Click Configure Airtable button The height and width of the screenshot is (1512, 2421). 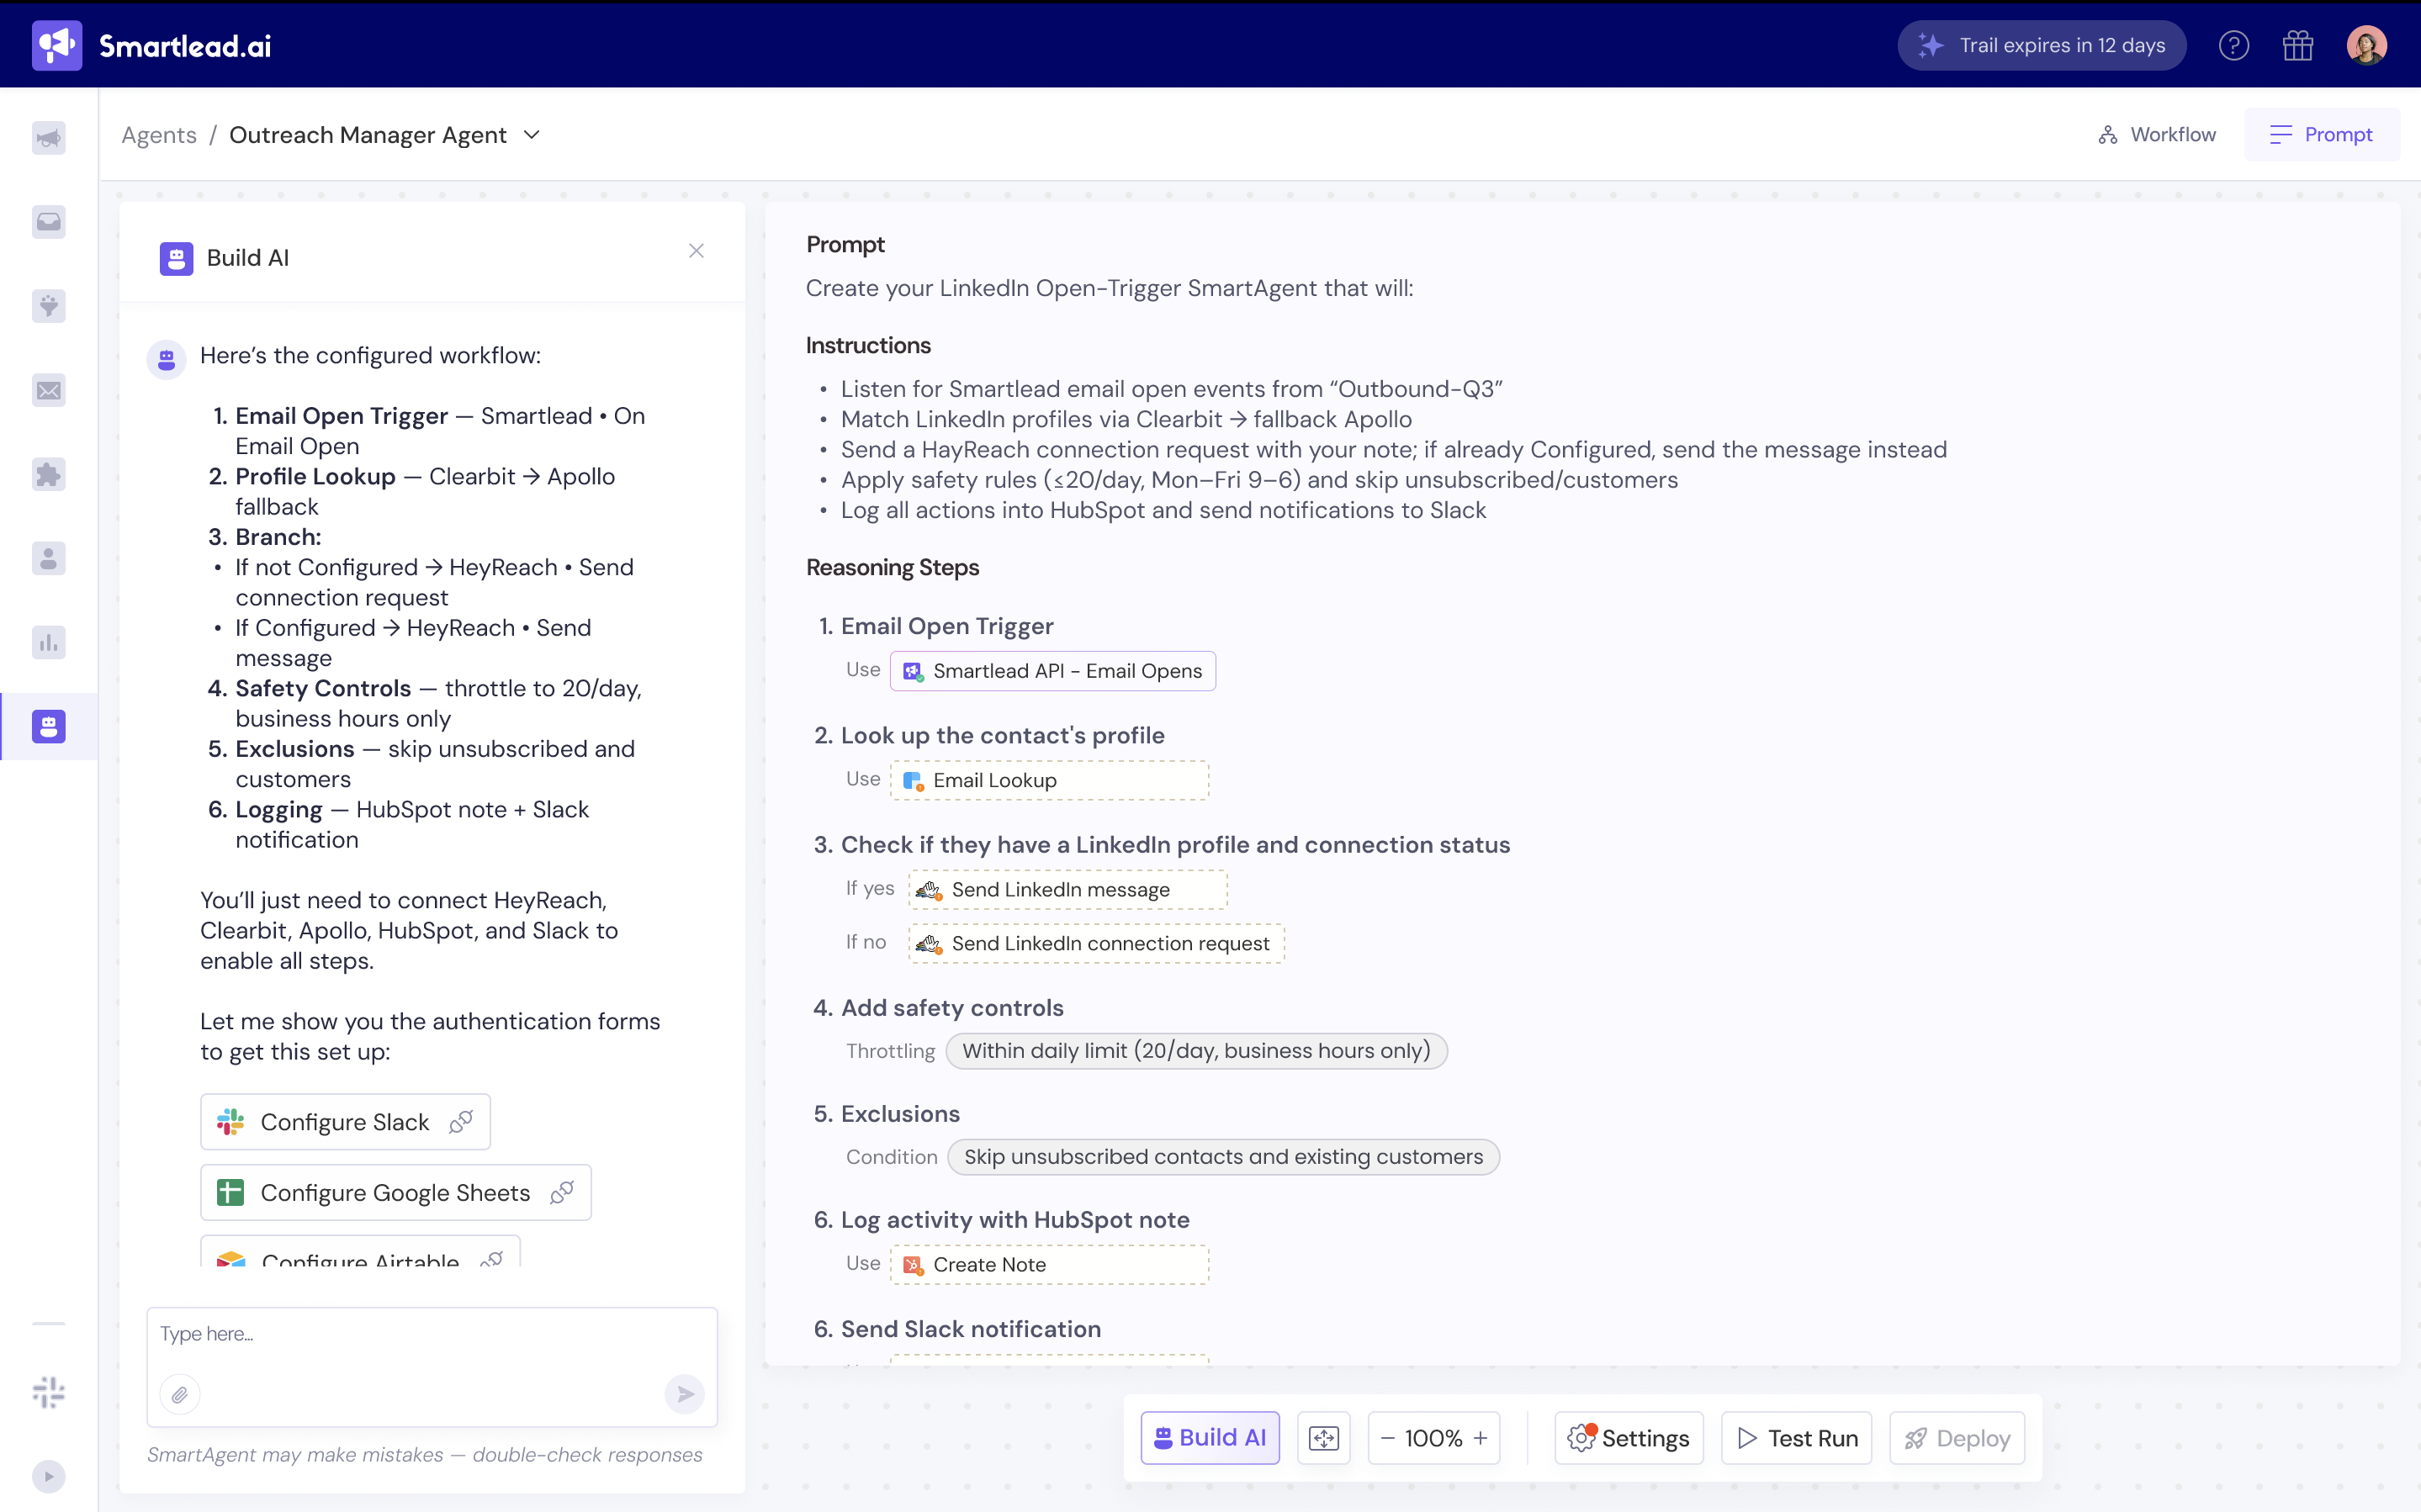click(360, 1252)
